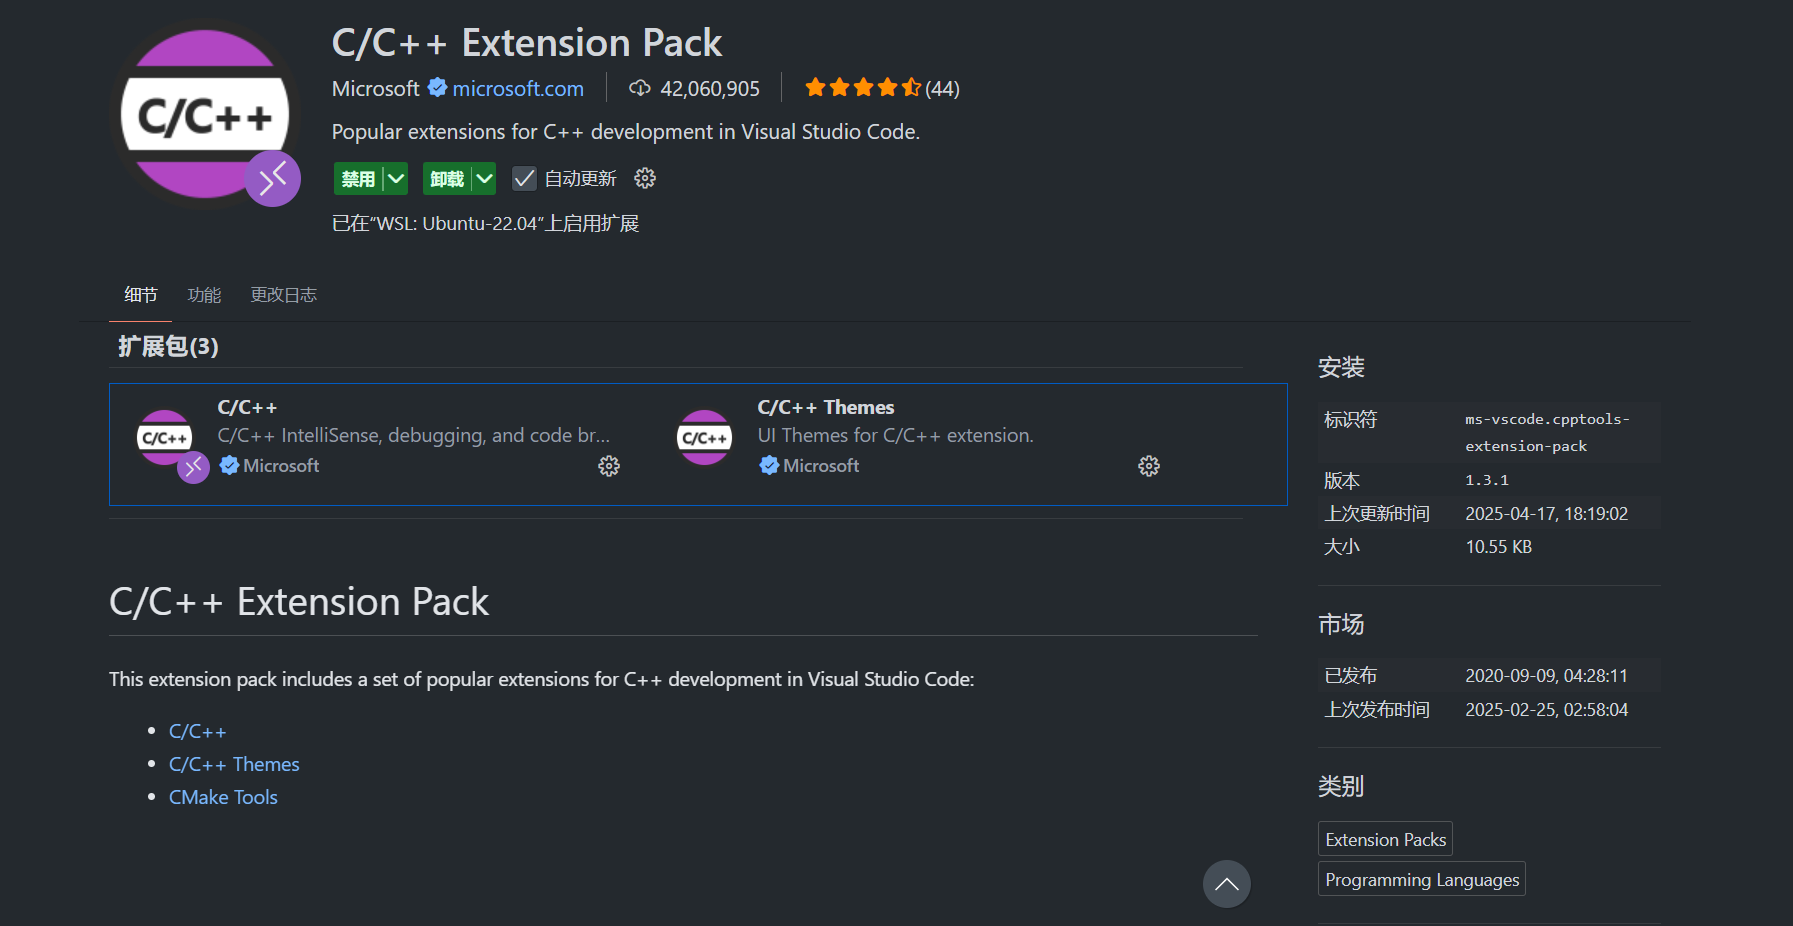This screenshot has height=926, width=1793.
Task: Click the 'UI Themes for C/C++ extension.' description
Action: pos(896,435)
